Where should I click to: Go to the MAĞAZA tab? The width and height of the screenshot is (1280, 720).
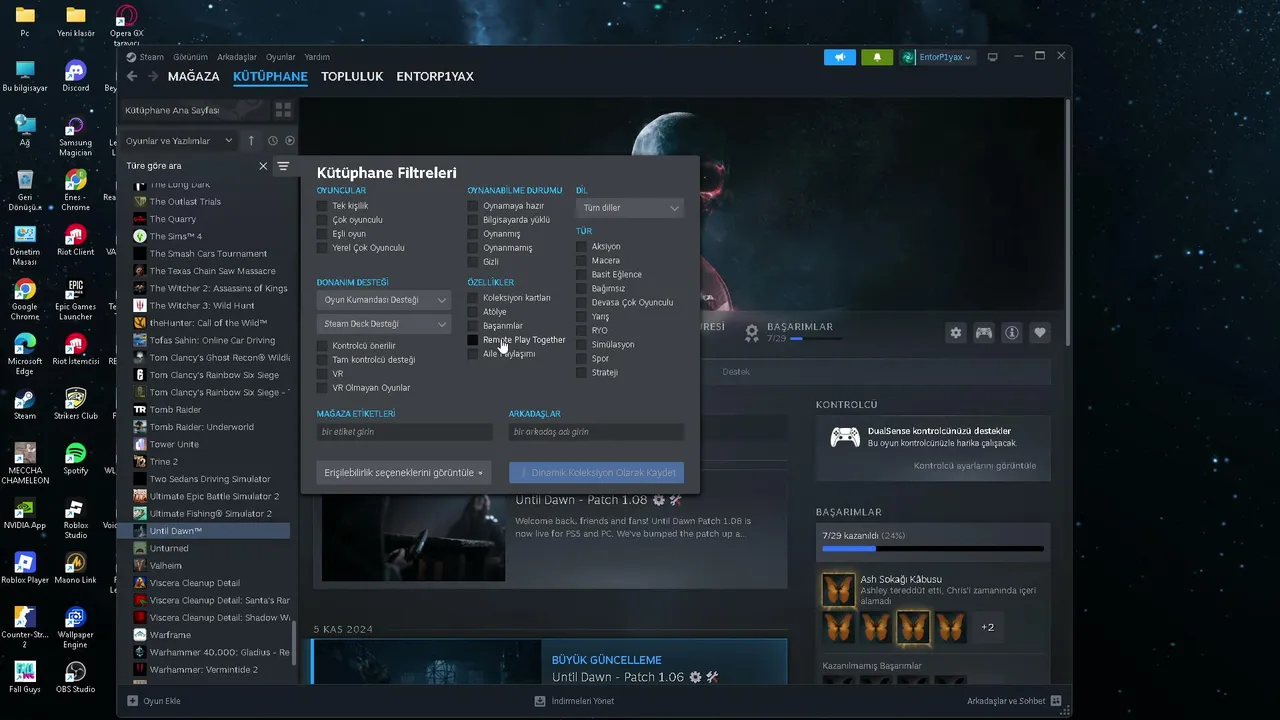[194, 77]
